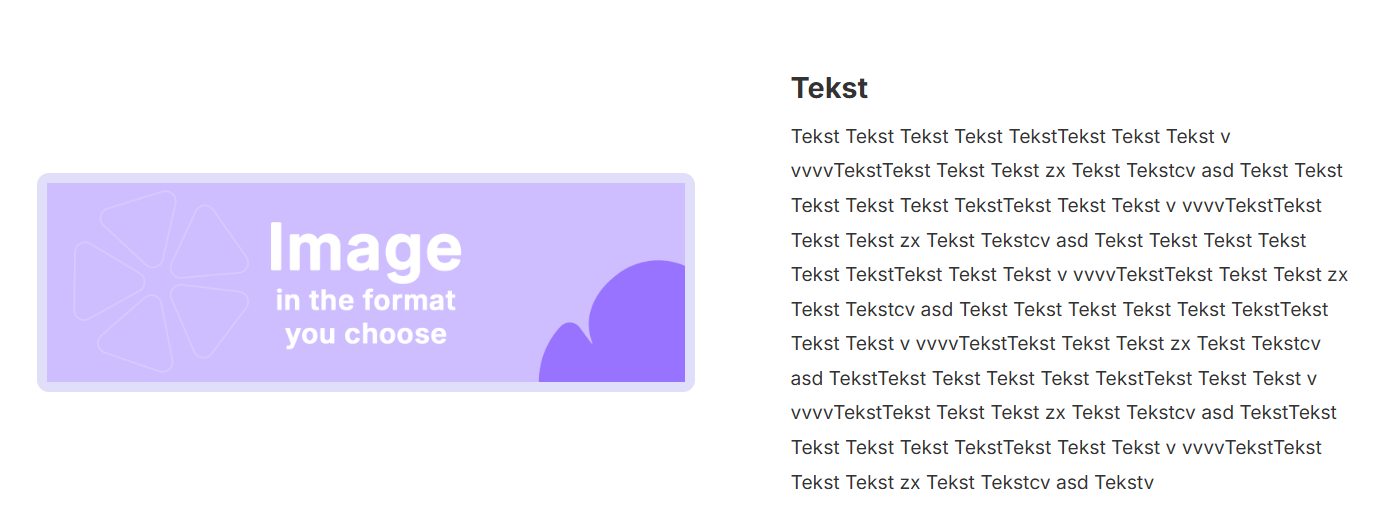Click the lone "v" ending the first line
This screenshot has width=1396, height=521.
tap(1225, 136)
